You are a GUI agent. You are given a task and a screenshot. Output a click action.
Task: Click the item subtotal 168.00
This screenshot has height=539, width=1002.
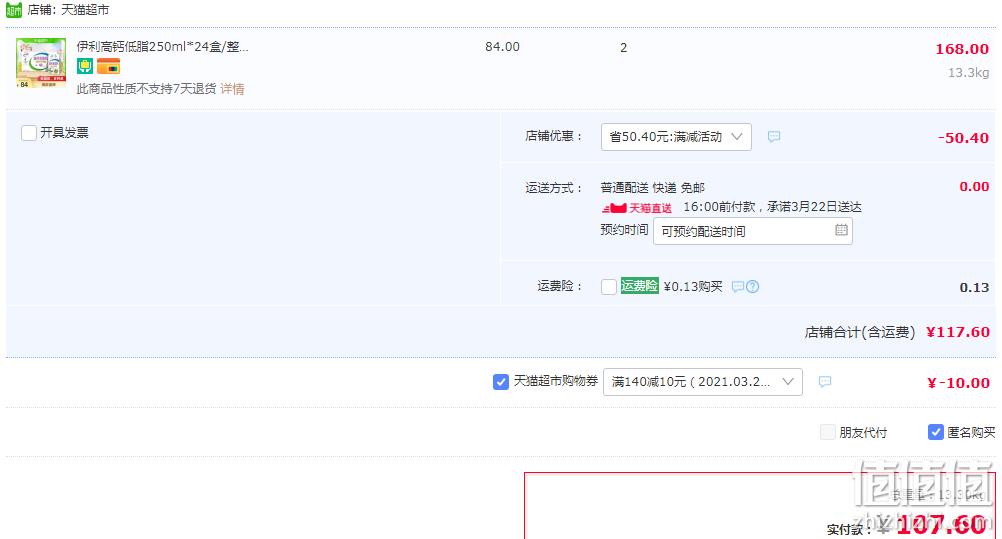tap(962, 49)
